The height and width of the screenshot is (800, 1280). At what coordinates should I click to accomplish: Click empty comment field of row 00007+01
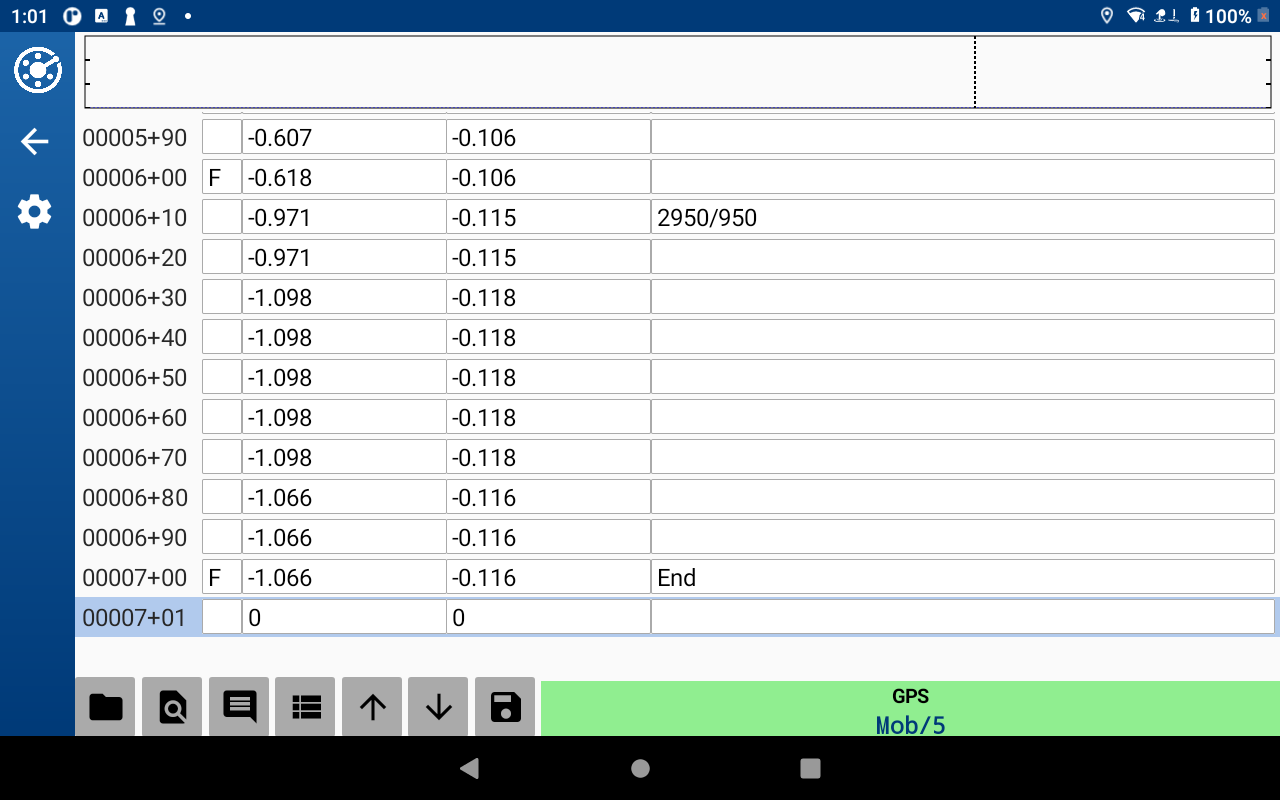coord(963,617)
